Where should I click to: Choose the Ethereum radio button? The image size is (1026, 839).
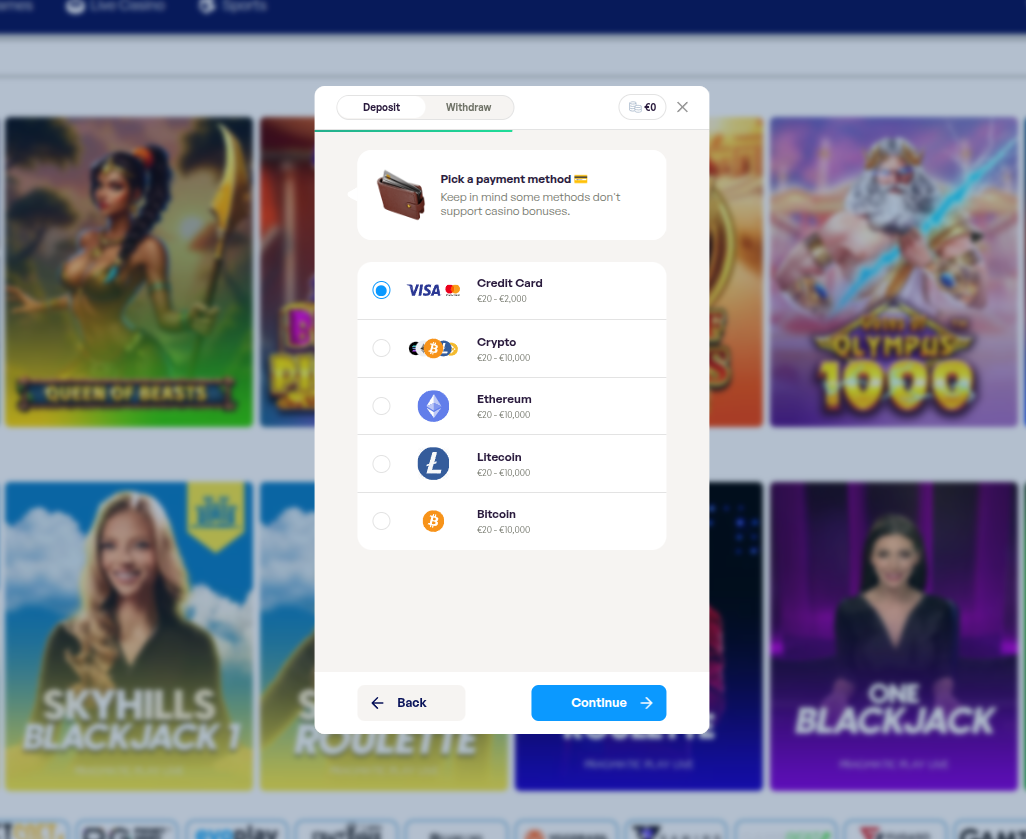point(381,406)
